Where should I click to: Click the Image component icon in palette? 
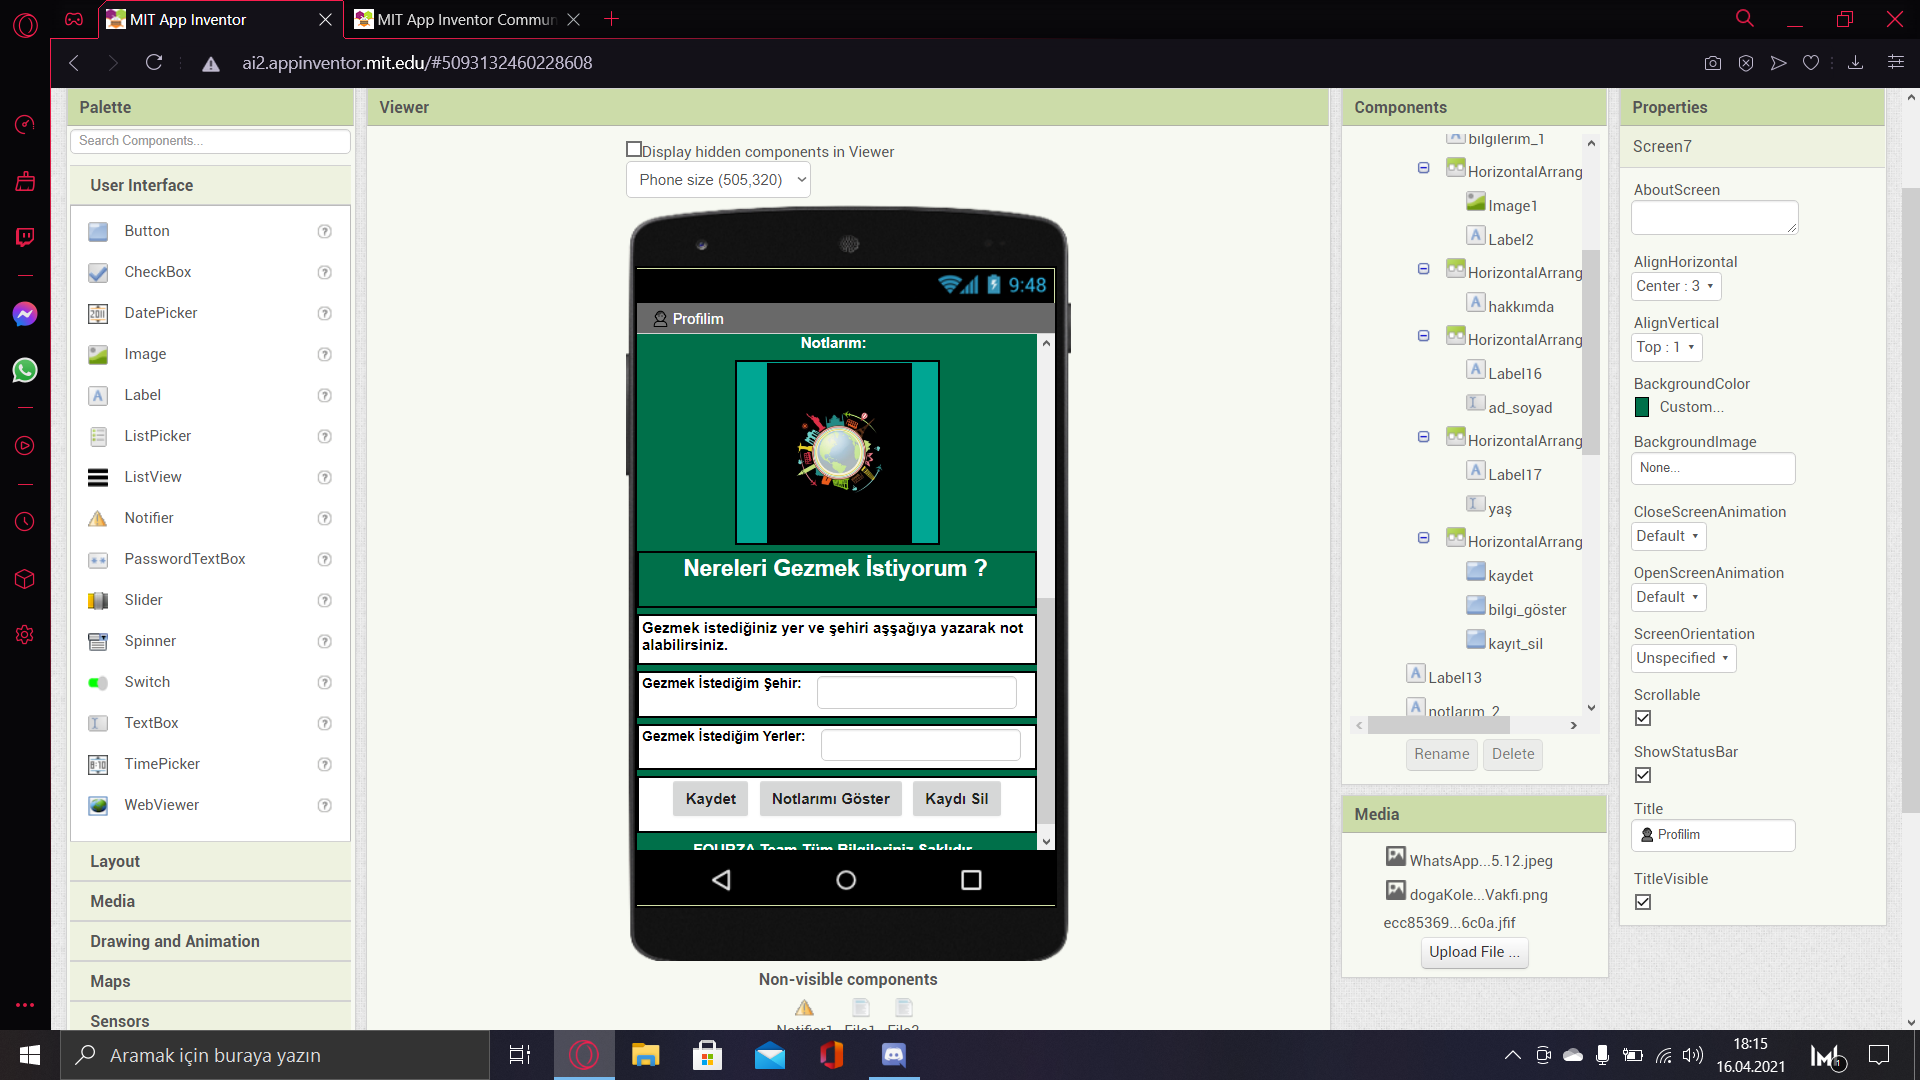[x=99, y=353]
